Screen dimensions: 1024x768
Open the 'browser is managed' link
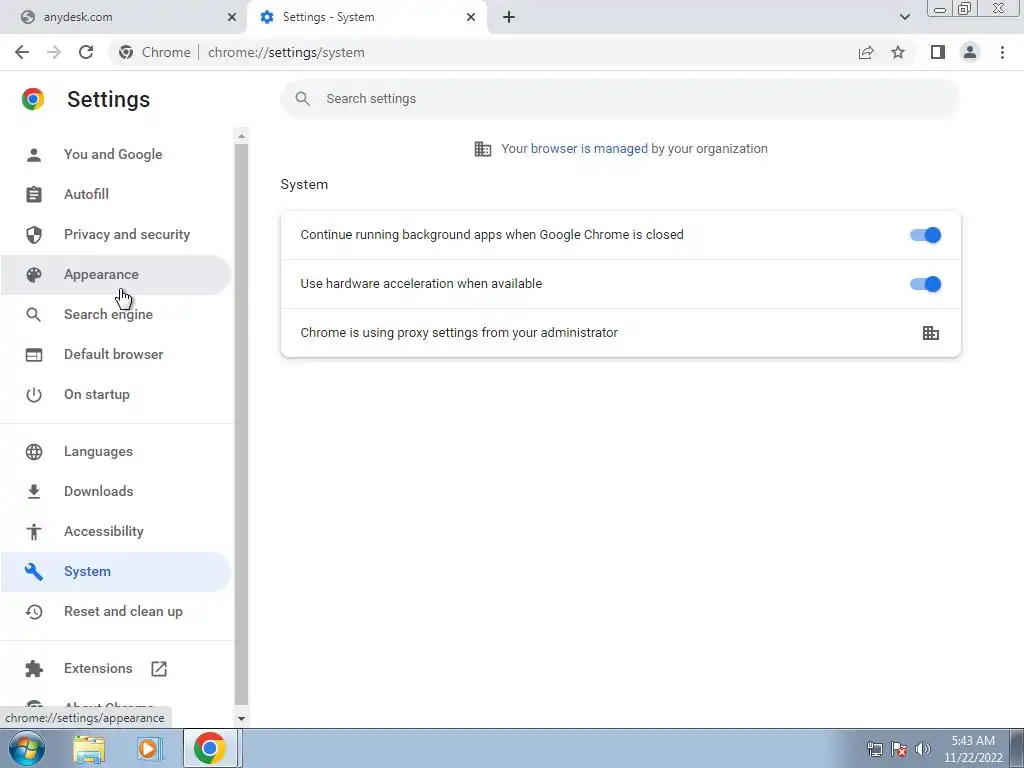point(589,148)
